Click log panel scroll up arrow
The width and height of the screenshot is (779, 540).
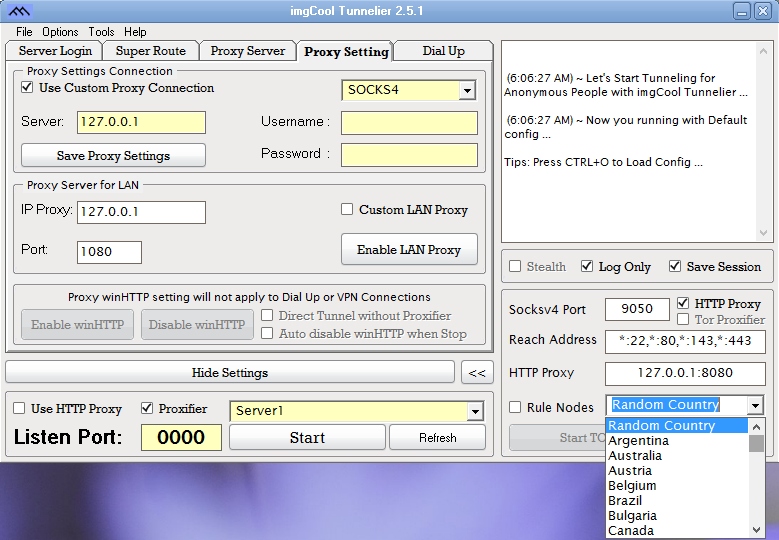point(763,50)
